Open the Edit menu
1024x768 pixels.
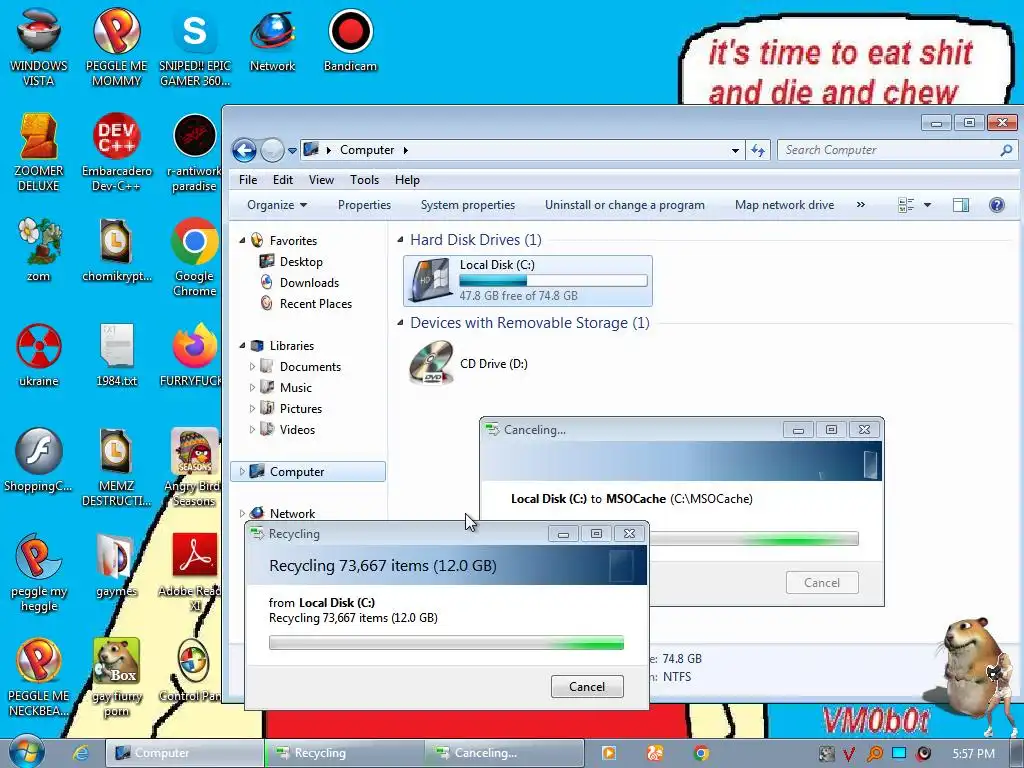click(x=283, y=180)
